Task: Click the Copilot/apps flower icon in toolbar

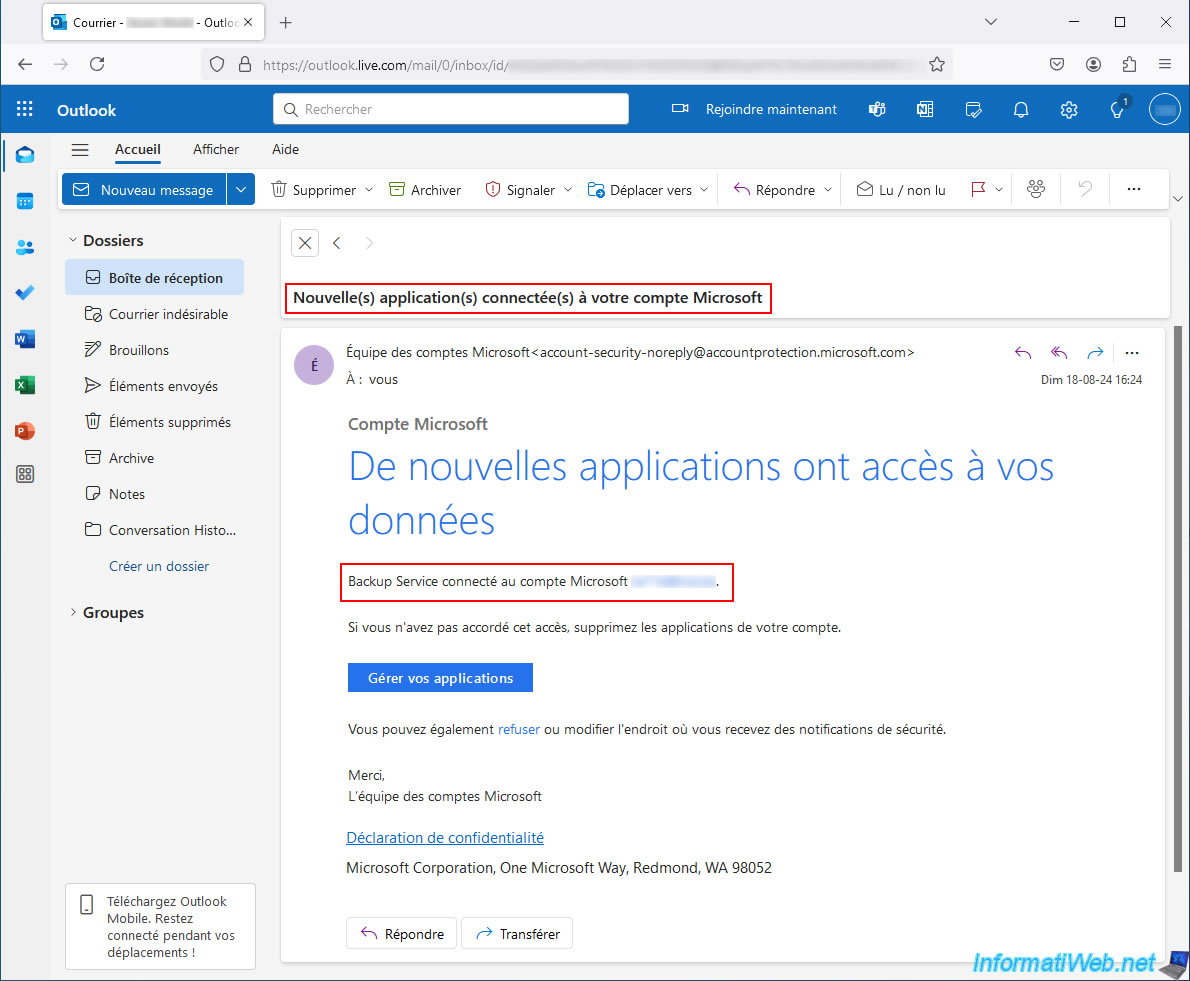Action: (1036, 189)
